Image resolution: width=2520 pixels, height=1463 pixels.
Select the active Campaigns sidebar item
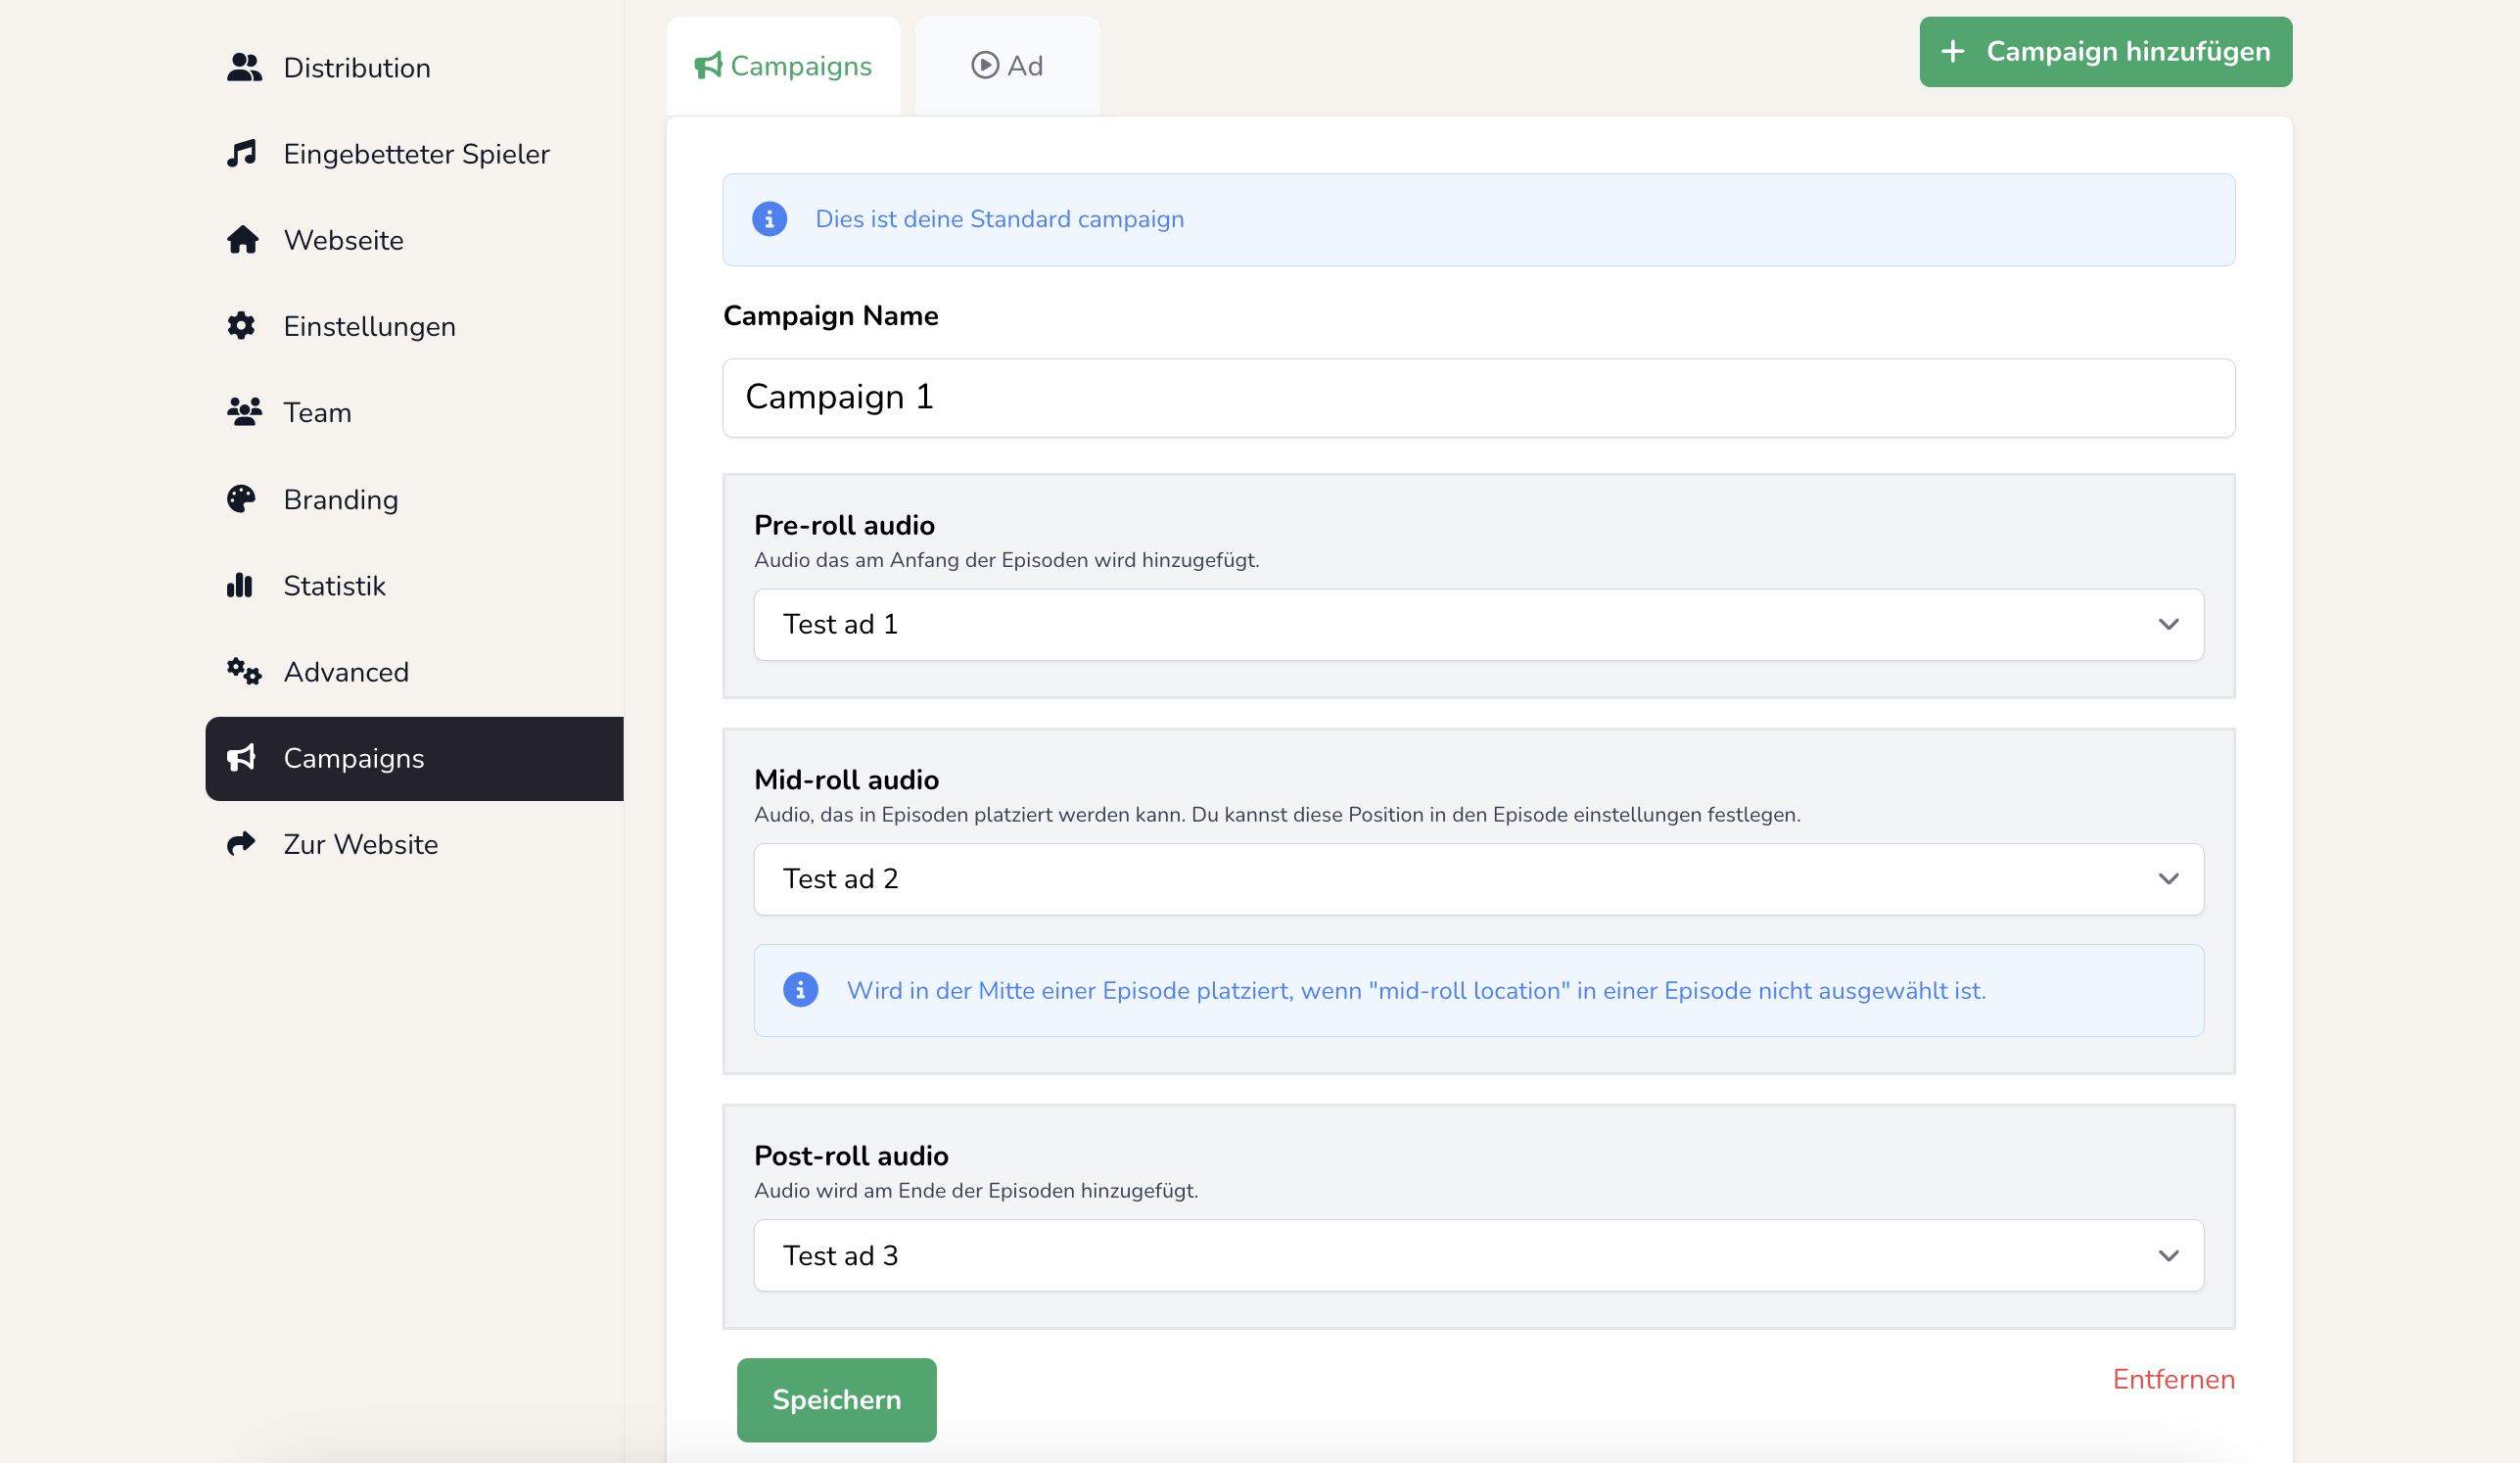coord(414,758)
